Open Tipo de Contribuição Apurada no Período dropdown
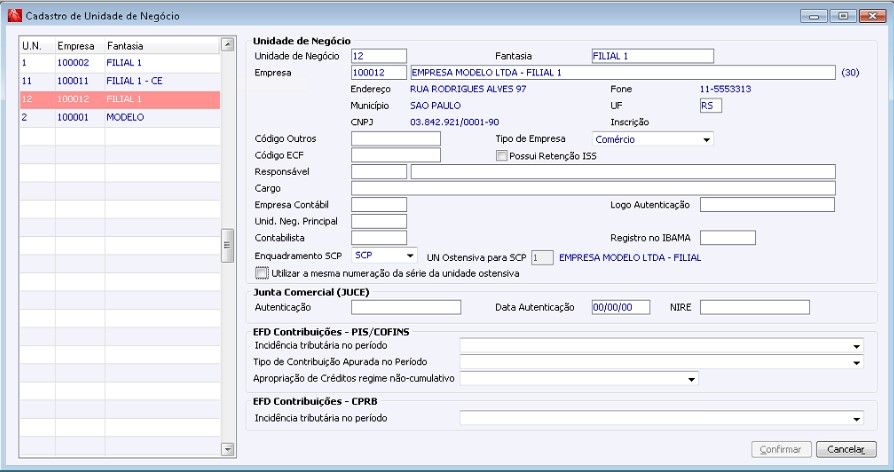Viewport: 894px width, 472px height. click(661, 362)
